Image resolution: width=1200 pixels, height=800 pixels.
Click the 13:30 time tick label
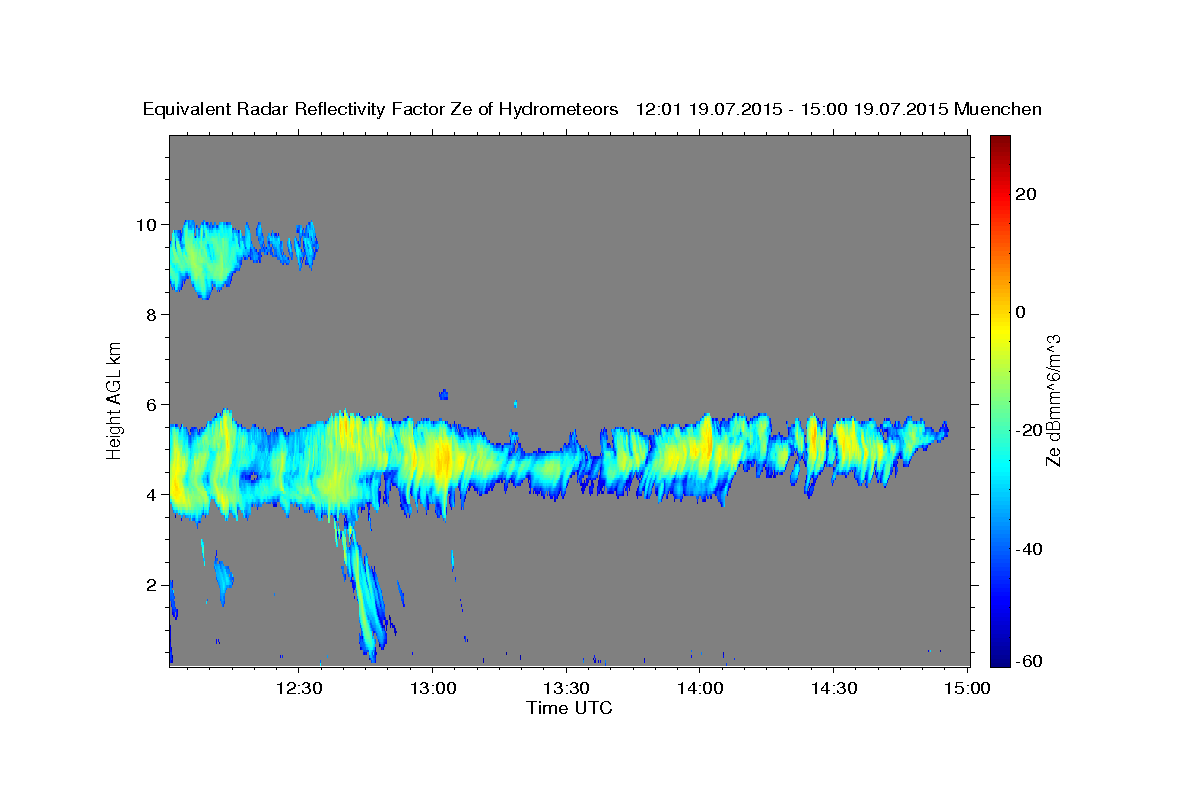pos(566,688)
